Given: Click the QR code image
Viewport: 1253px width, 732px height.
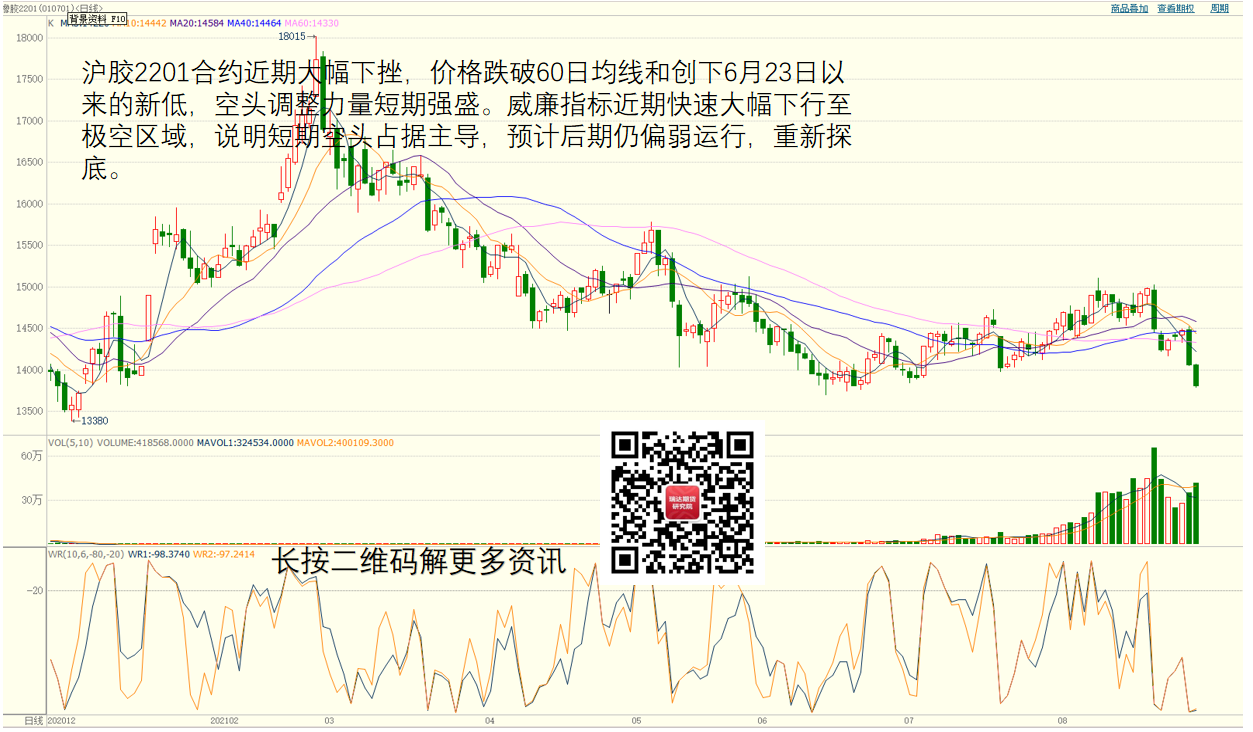Looking at the screenshot, I should [682, 502].
